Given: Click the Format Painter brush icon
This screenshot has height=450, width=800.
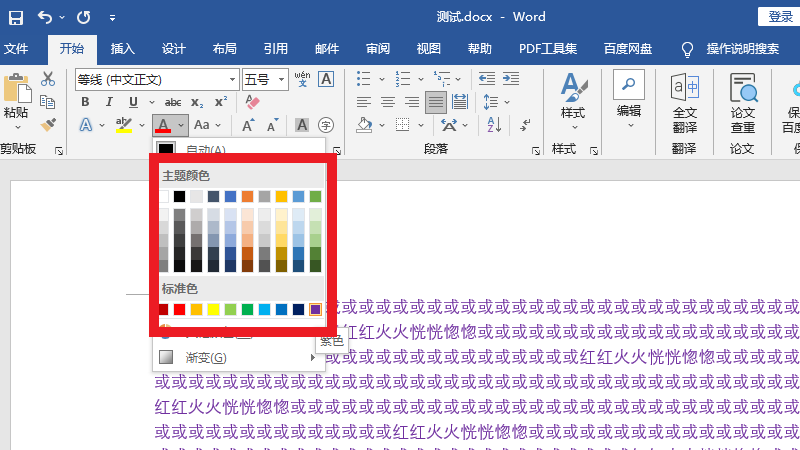Looking at the screenshot, I should coord(48,125).
